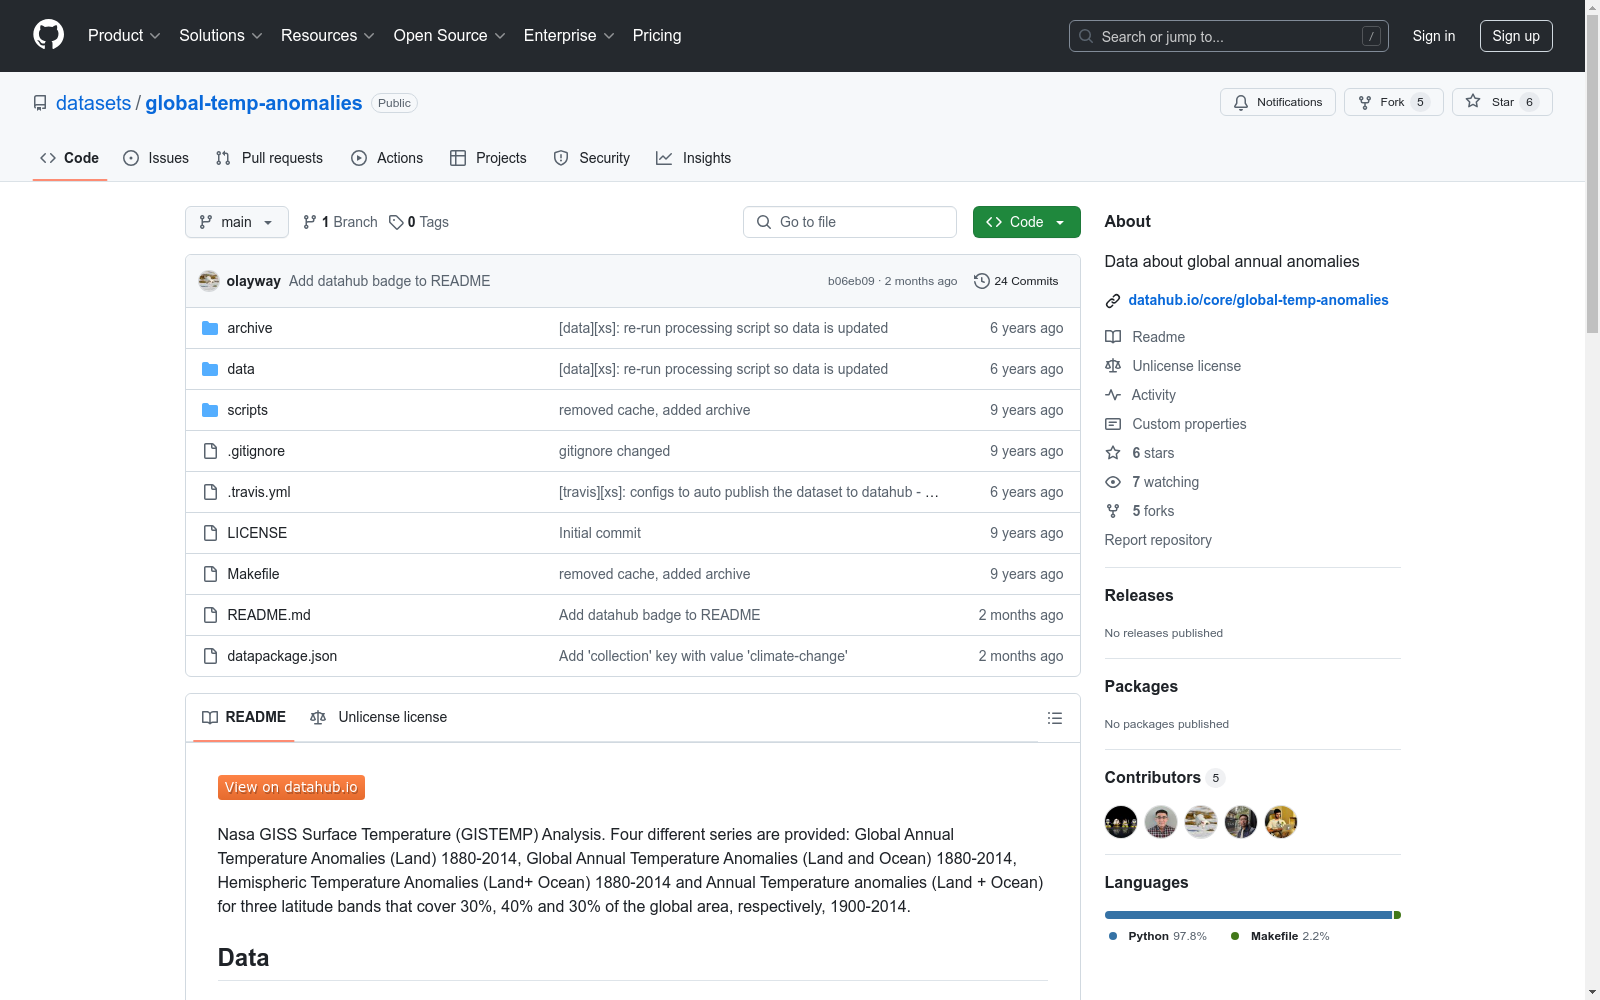Click the .gitignore file icon
This screenshot has width=1600, height=1000.
210,451
